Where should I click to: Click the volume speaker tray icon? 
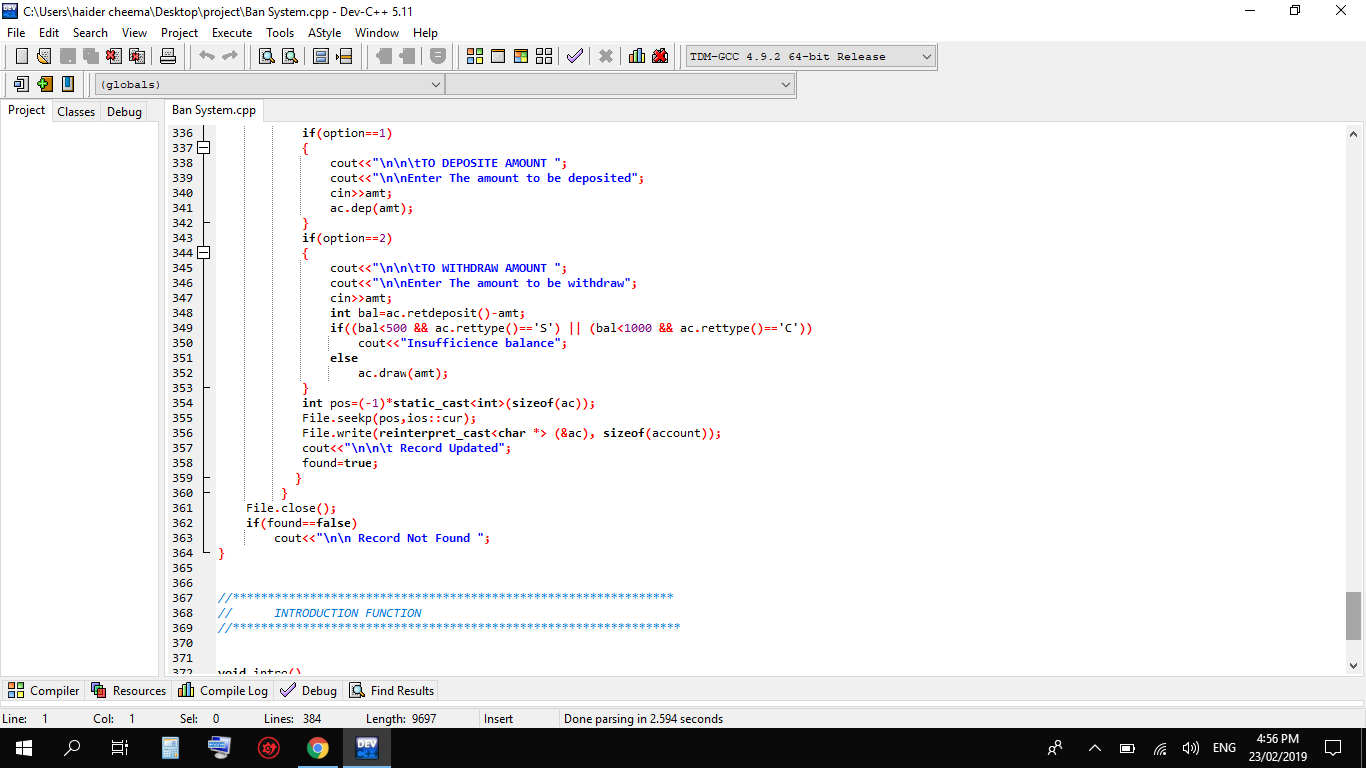[1190, 748]
